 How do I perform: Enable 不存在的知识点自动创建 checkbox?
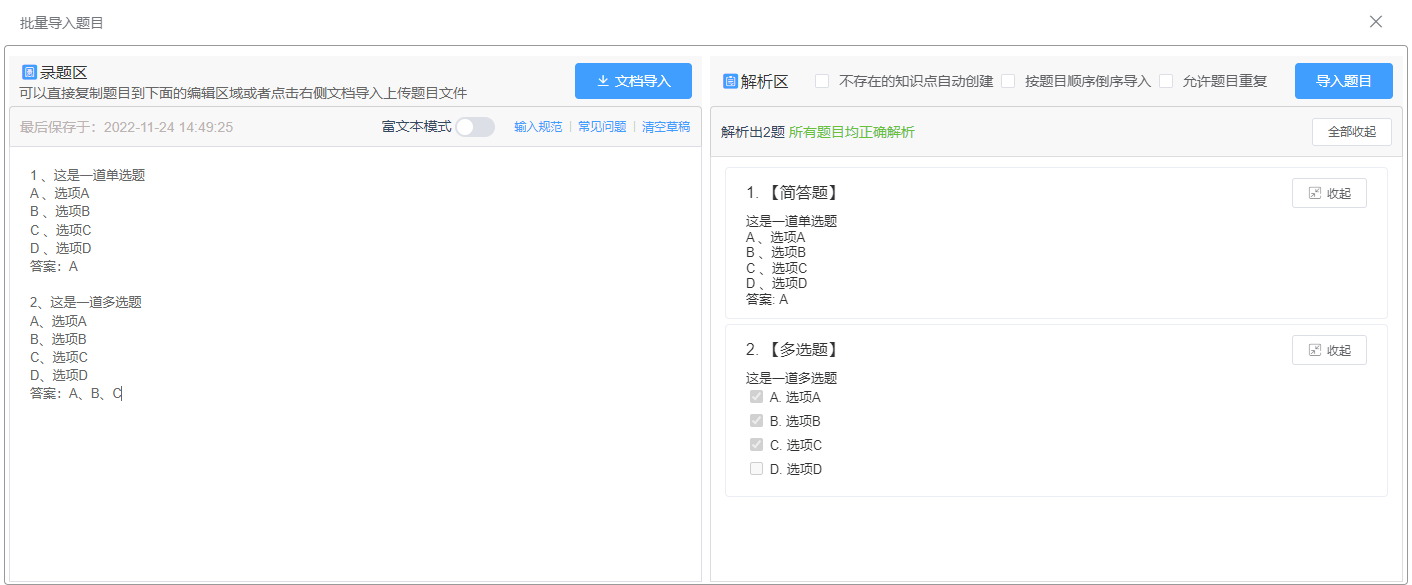pyautogui.click(x=822, y=81)
